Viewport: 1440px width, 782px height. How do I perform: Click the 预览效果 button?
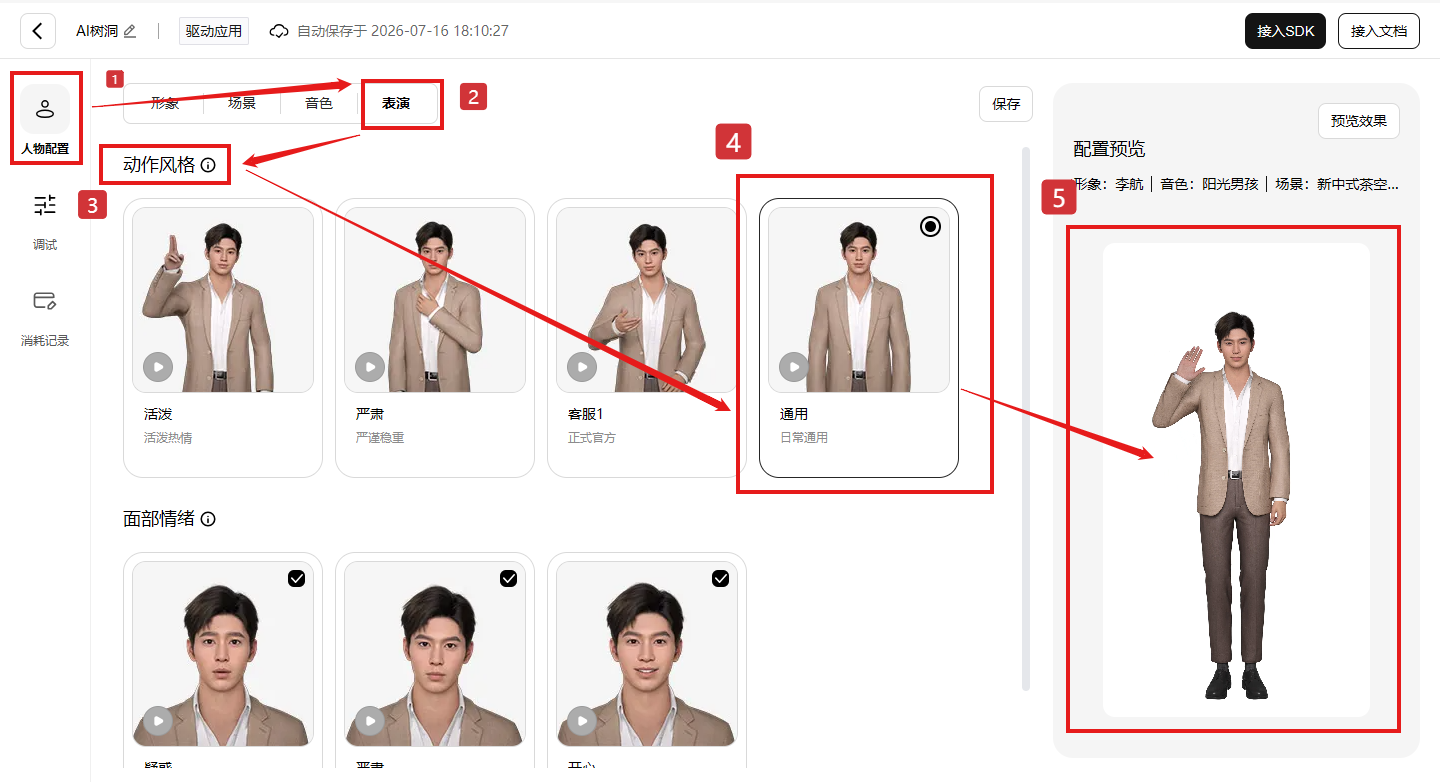pos(1359,121)
